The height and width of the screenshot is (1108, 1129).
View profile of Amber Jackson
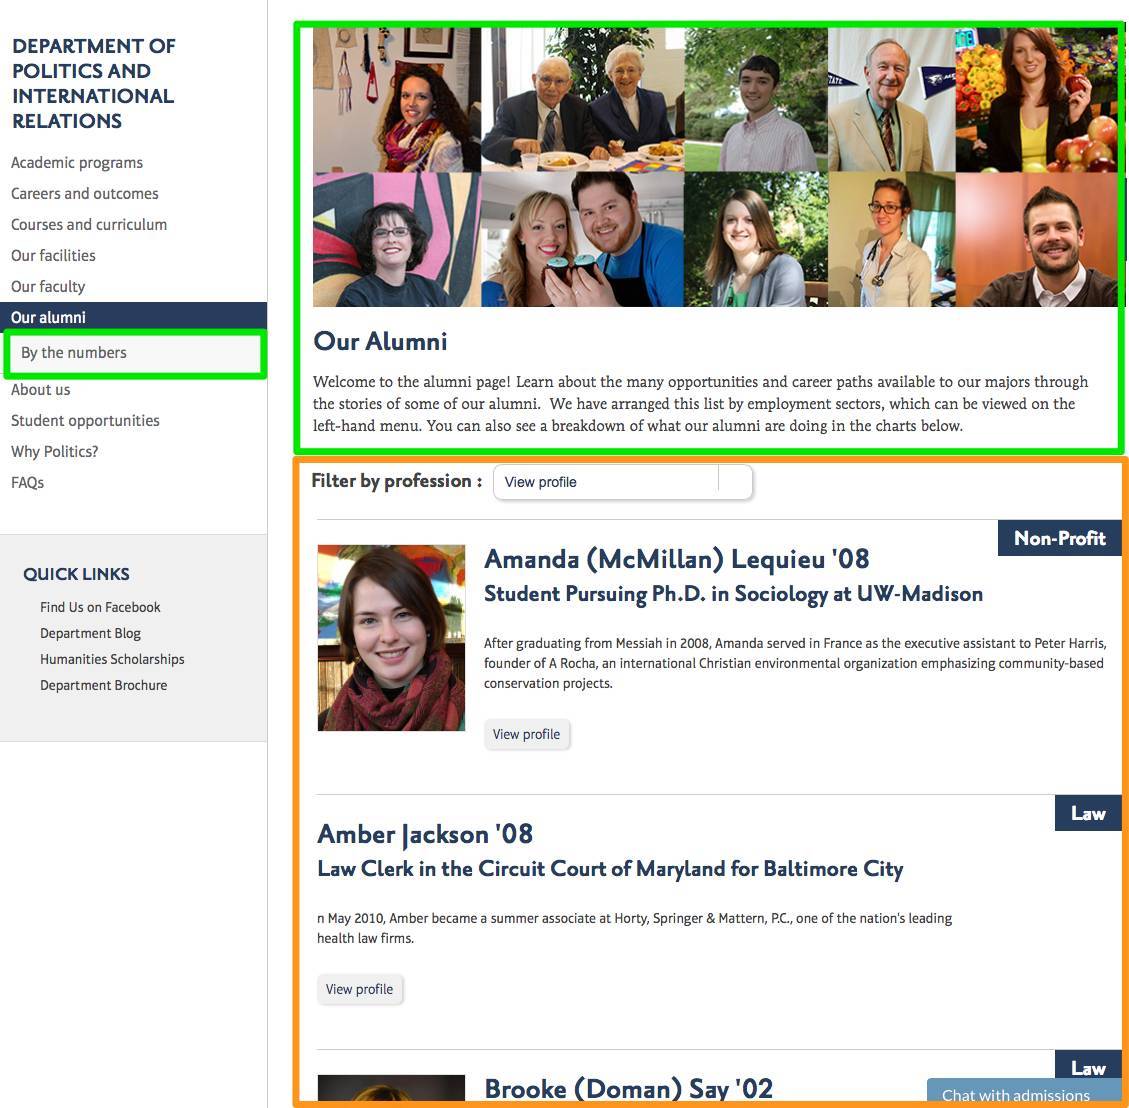click(359, 989)
